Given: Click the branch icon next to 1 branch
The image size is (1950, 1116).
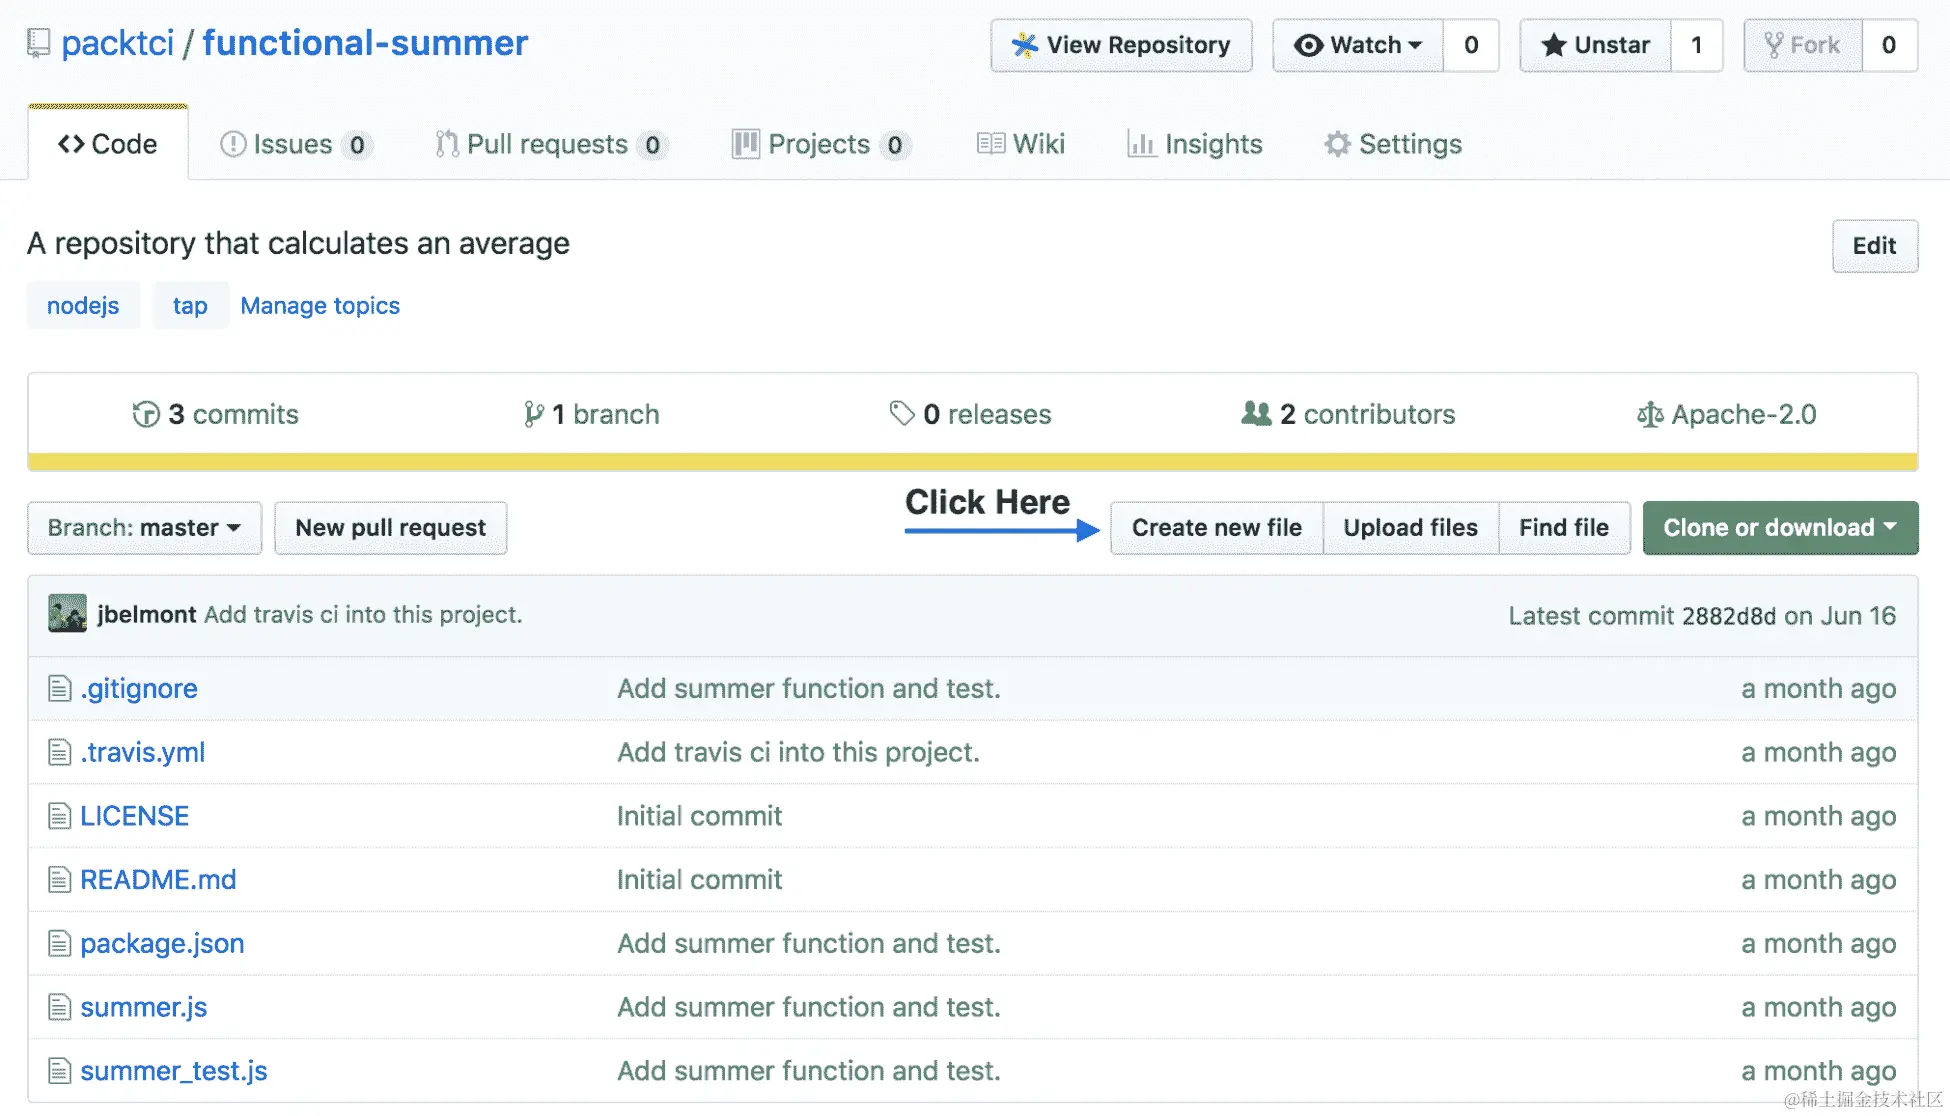Looking at the screenshot, I should point(534,414).
